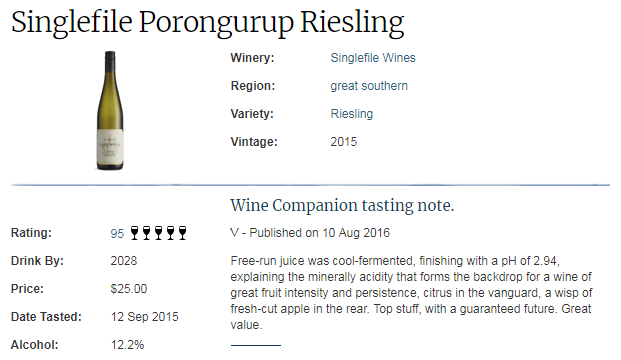This screenshot has width=621, height=360.
Task: Click the Drink By 2028 value
Action: 124,261
